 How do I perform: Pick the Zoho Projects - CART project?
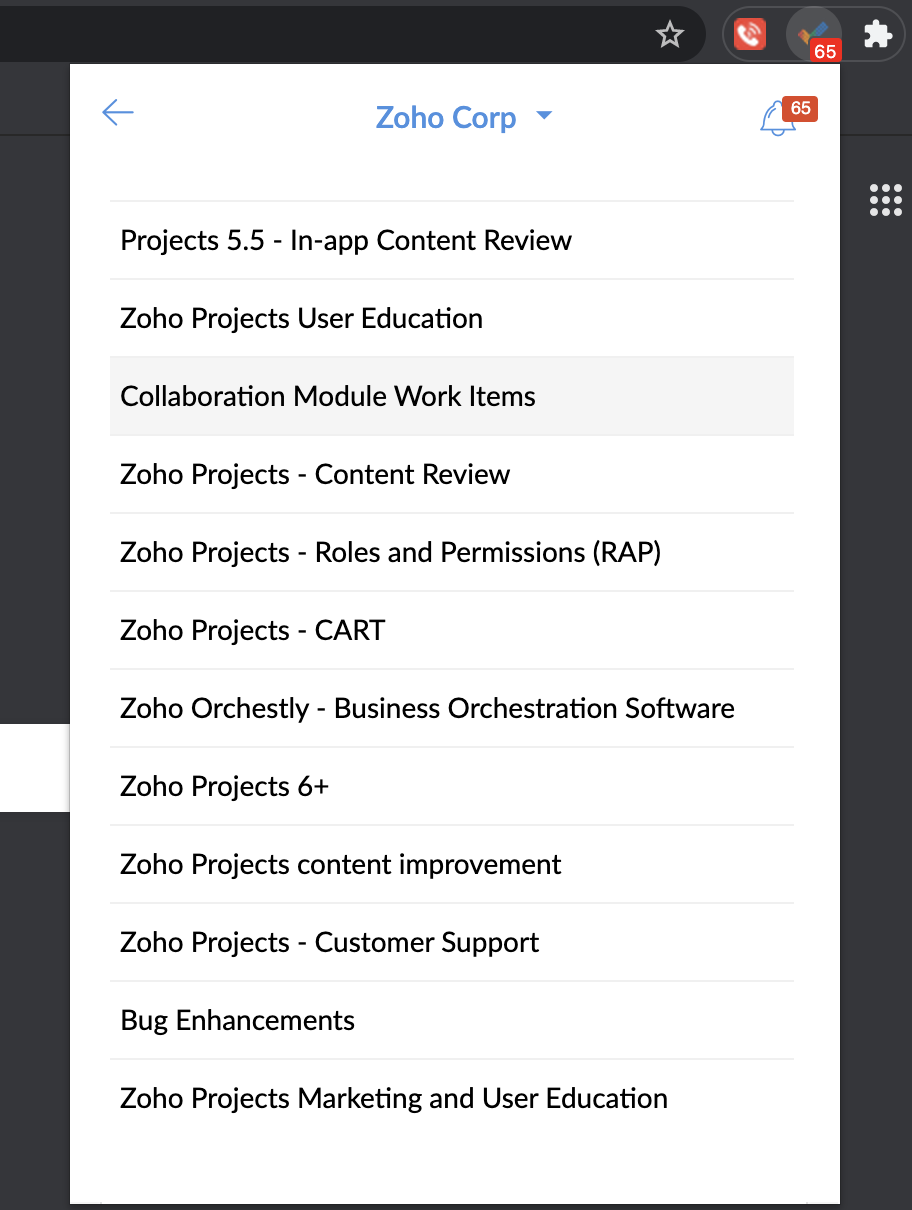coord(452,630)
